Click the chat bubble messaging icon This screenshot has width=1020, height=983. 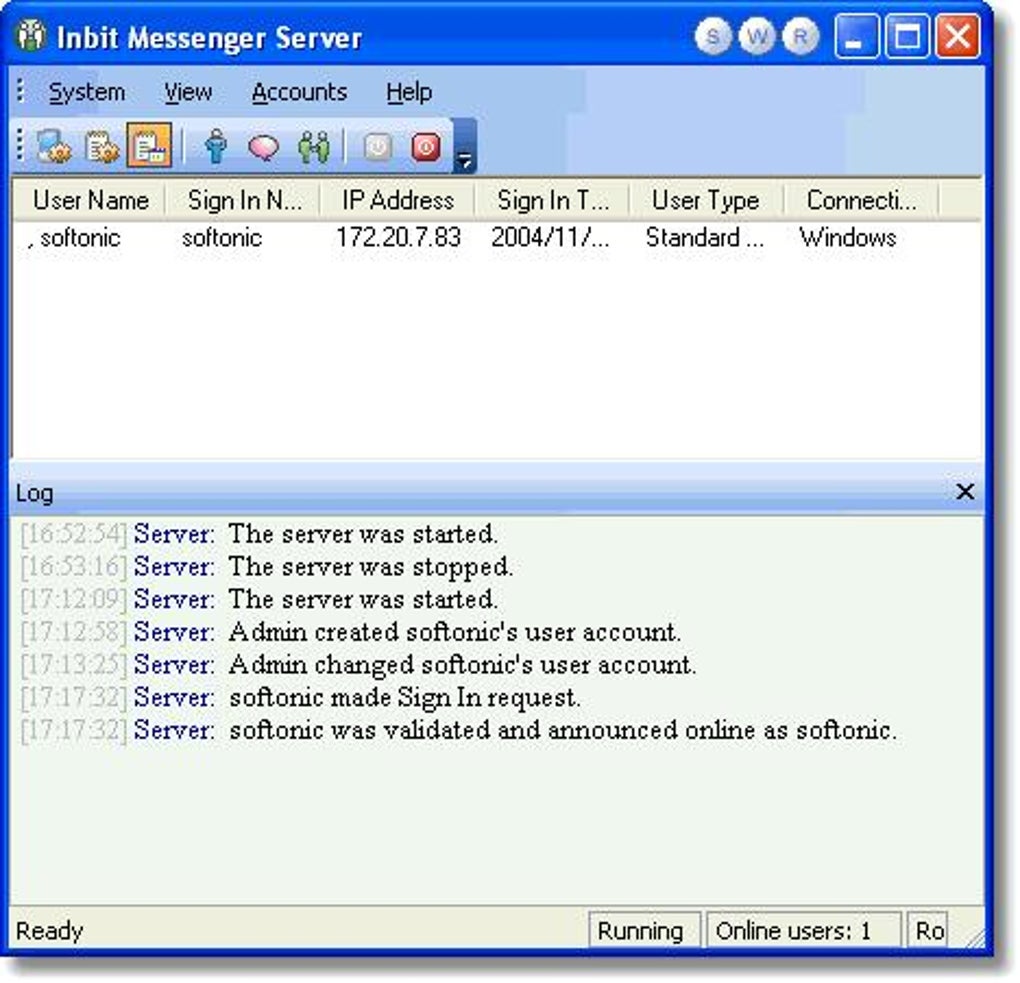point(262,145)
